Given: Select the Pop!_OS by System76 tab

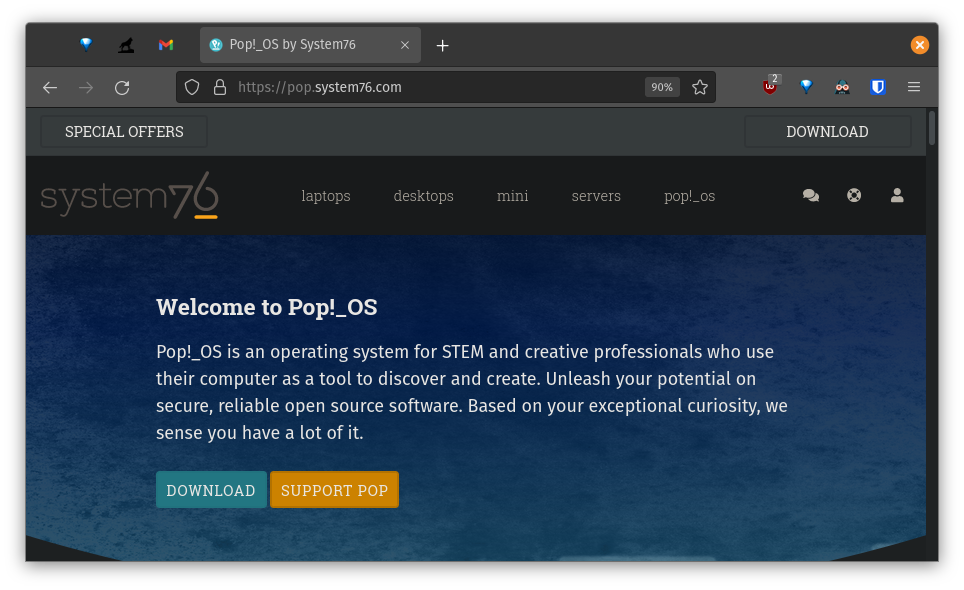Looking at the screenshot, I should point(310,45).
